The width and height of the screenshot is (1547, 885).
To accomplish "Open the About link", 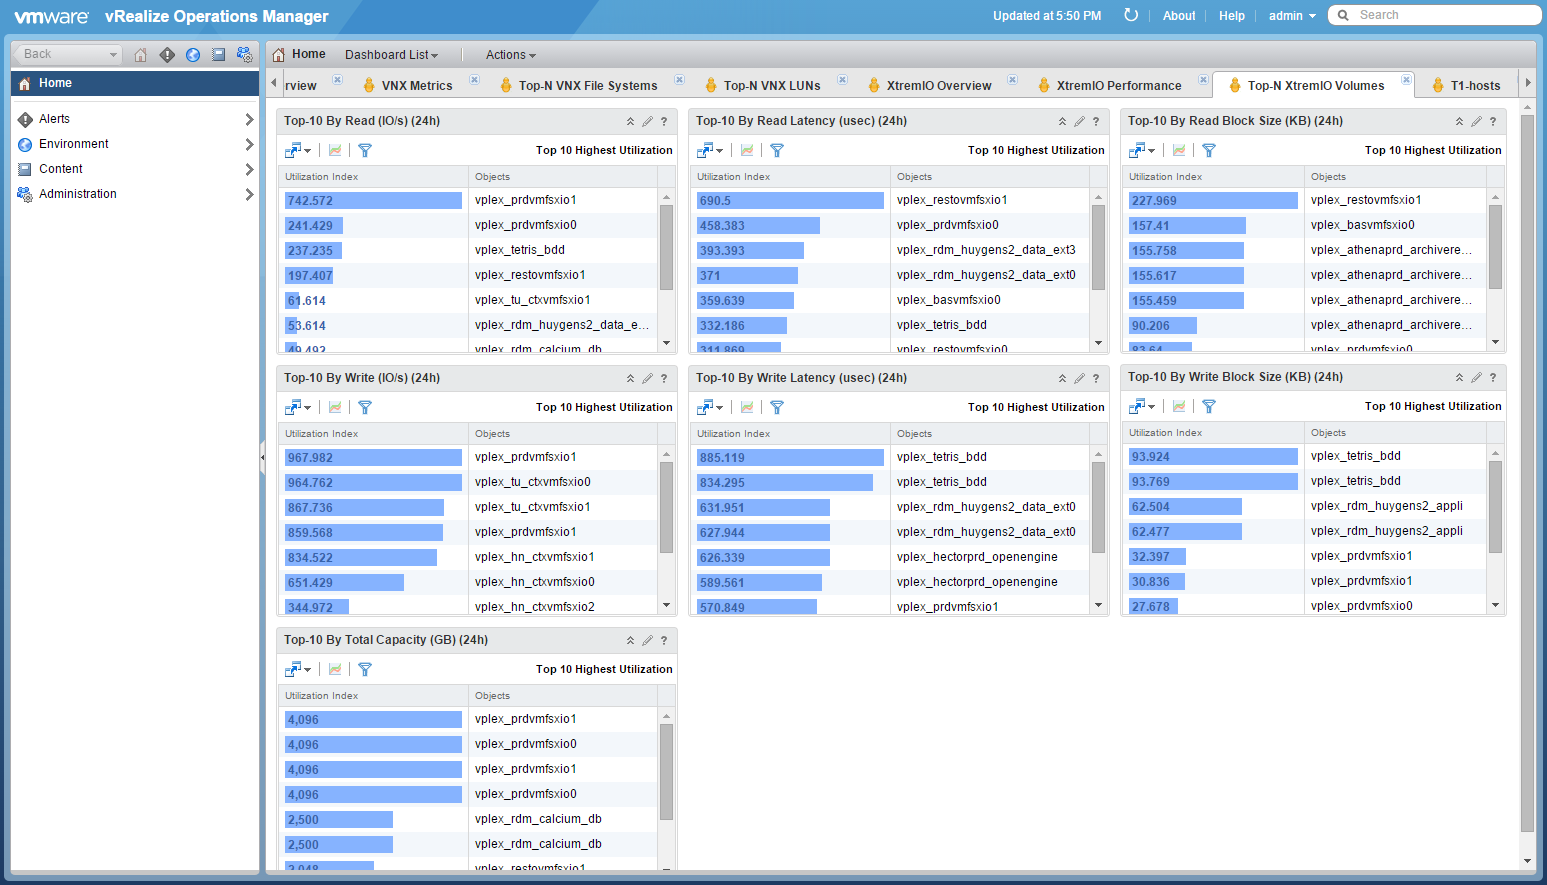I will point(1179,16).
